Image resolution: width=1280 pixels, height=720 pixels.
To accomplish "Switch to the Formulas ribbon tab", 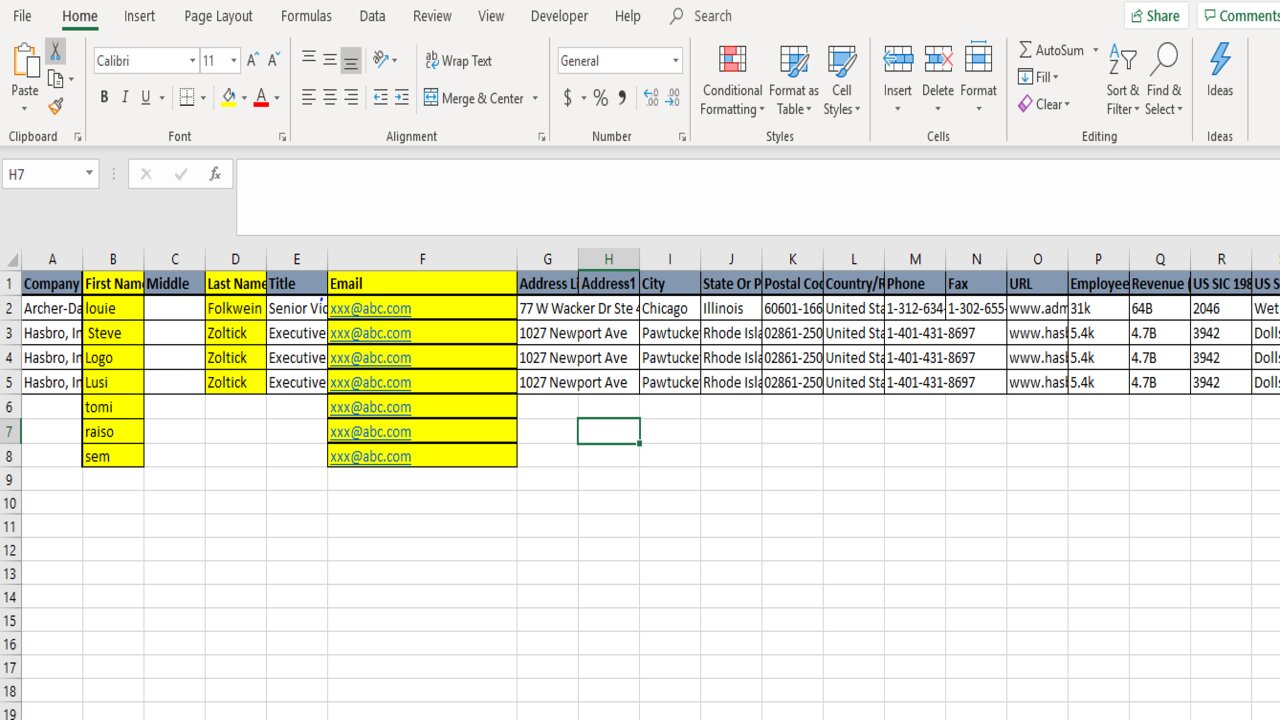I will point(306,16).
